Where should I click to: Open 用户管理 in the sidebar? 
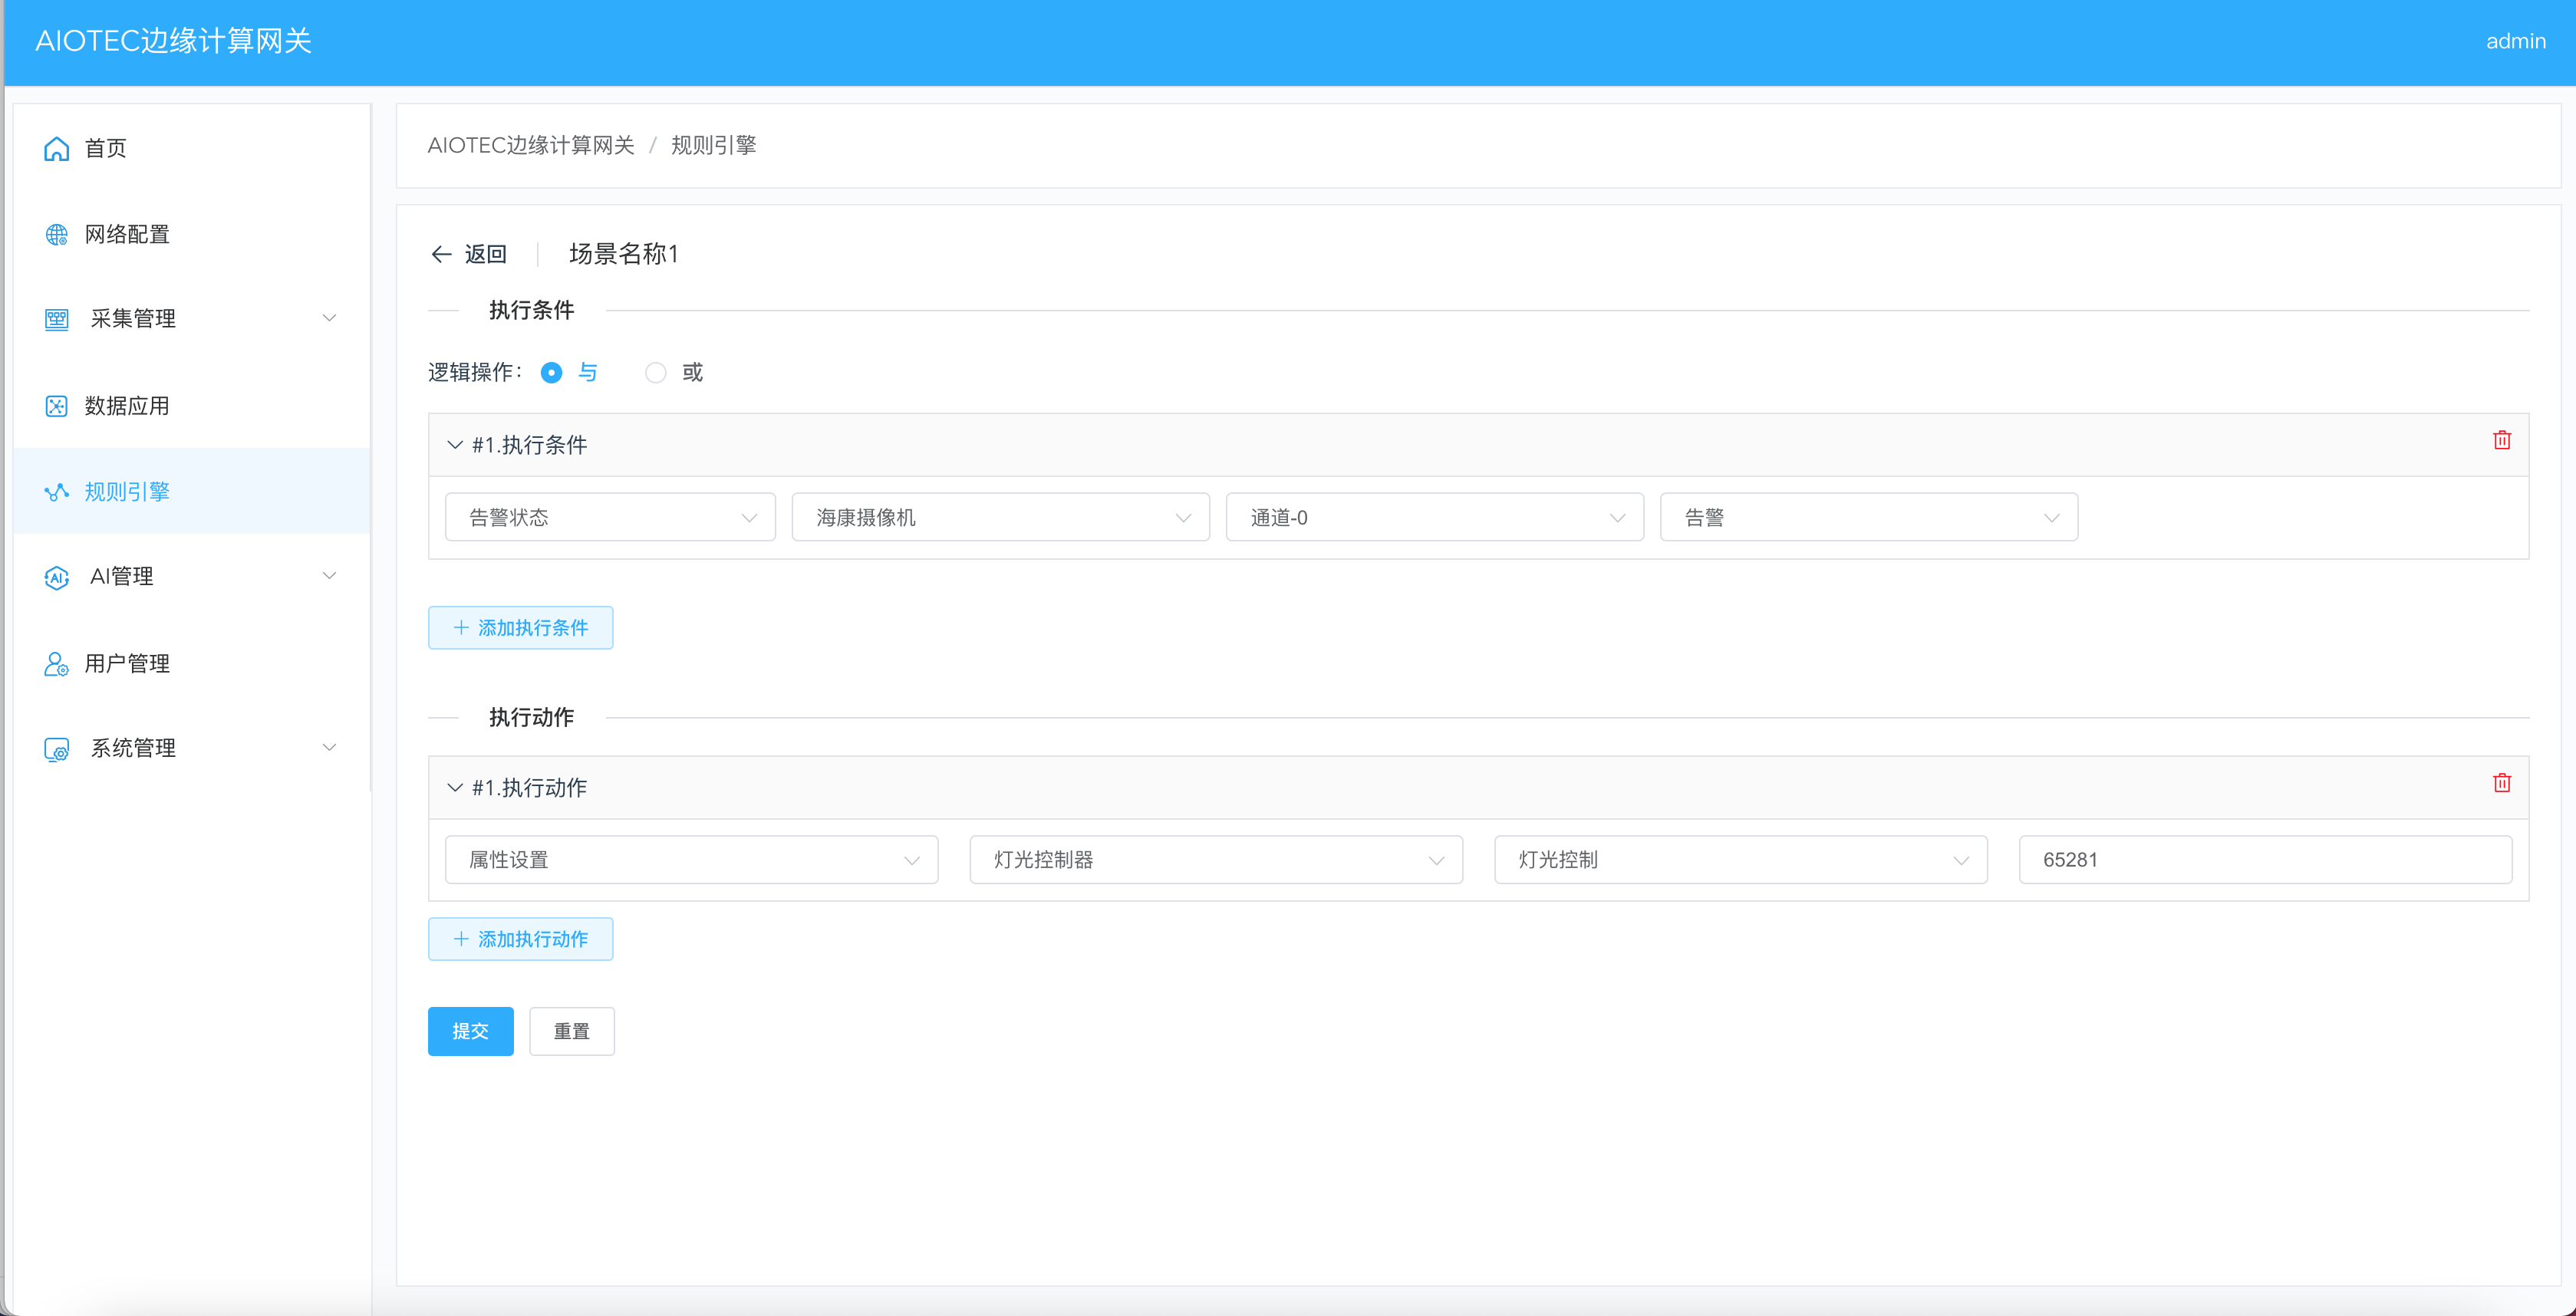coord(192,664)
